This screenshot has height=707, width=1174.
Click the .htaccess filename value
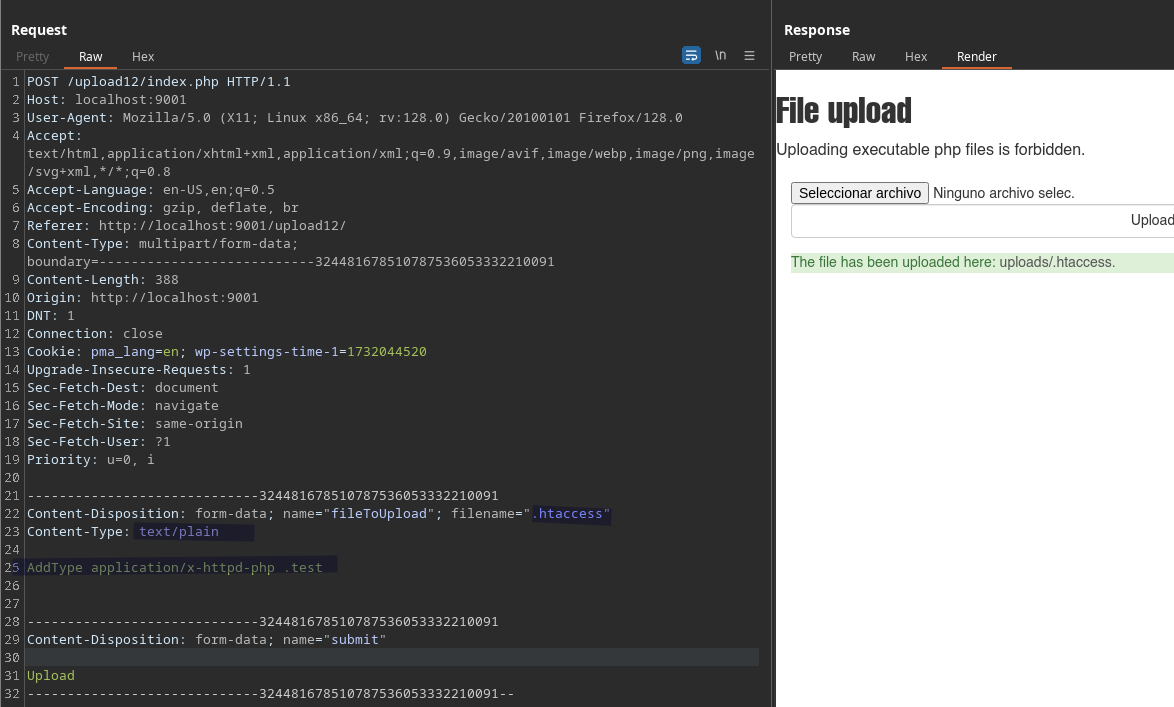click(567, 514)
